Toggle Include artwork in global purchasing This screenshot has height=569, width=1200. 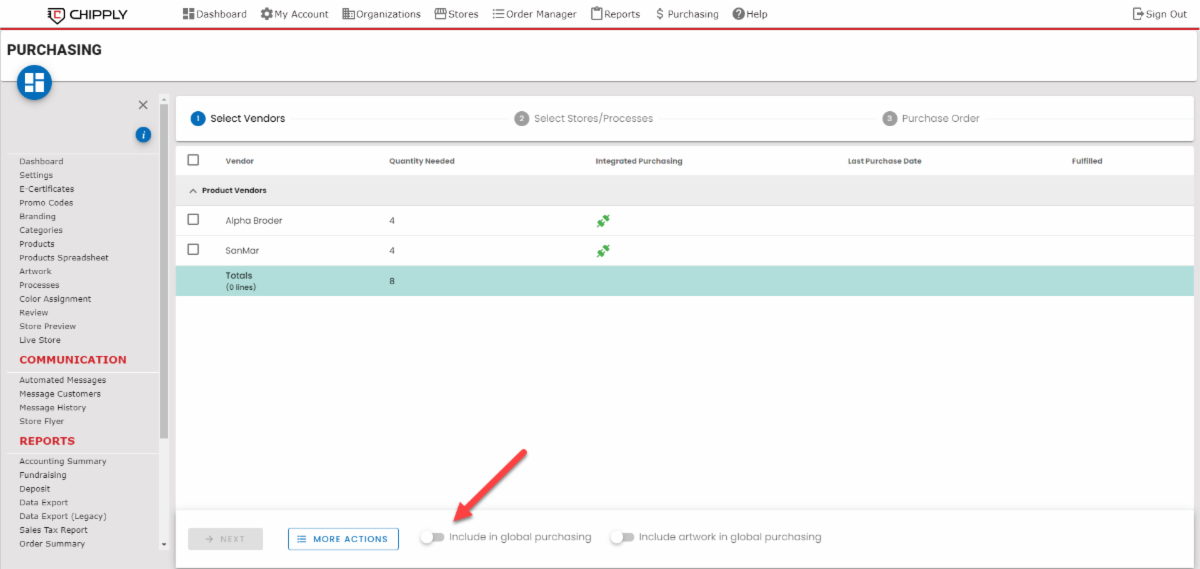point(621,537)
